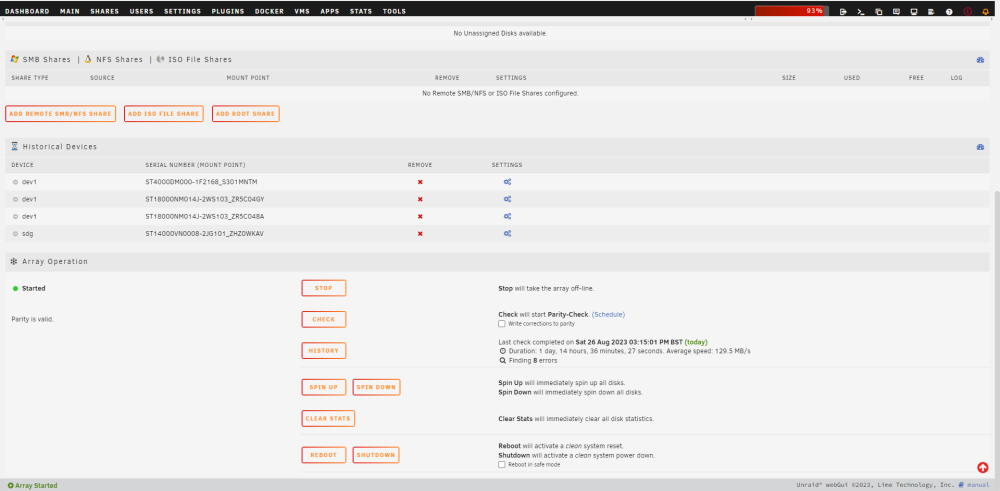Open parity check HISTORY
1000x491 pixels.
click(324, 351)
